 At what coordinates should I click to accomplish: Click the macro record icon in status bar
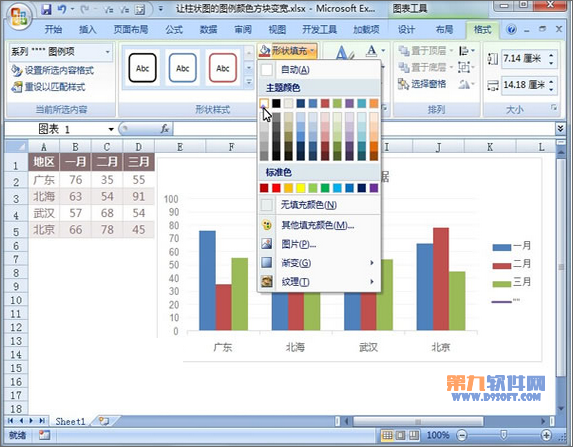click(x=45, y=435)
